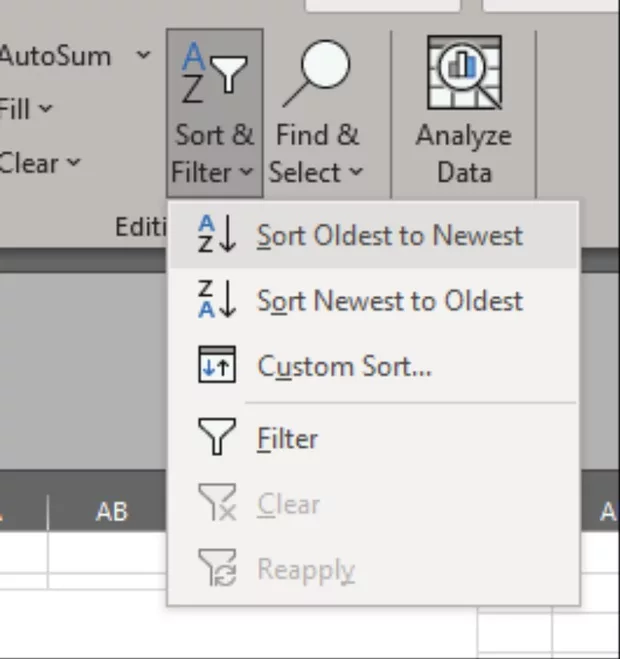This screenshot has height=659, width=620.
Task: Click the A-to-Z ascending sort icon
Action: [216, 235]
